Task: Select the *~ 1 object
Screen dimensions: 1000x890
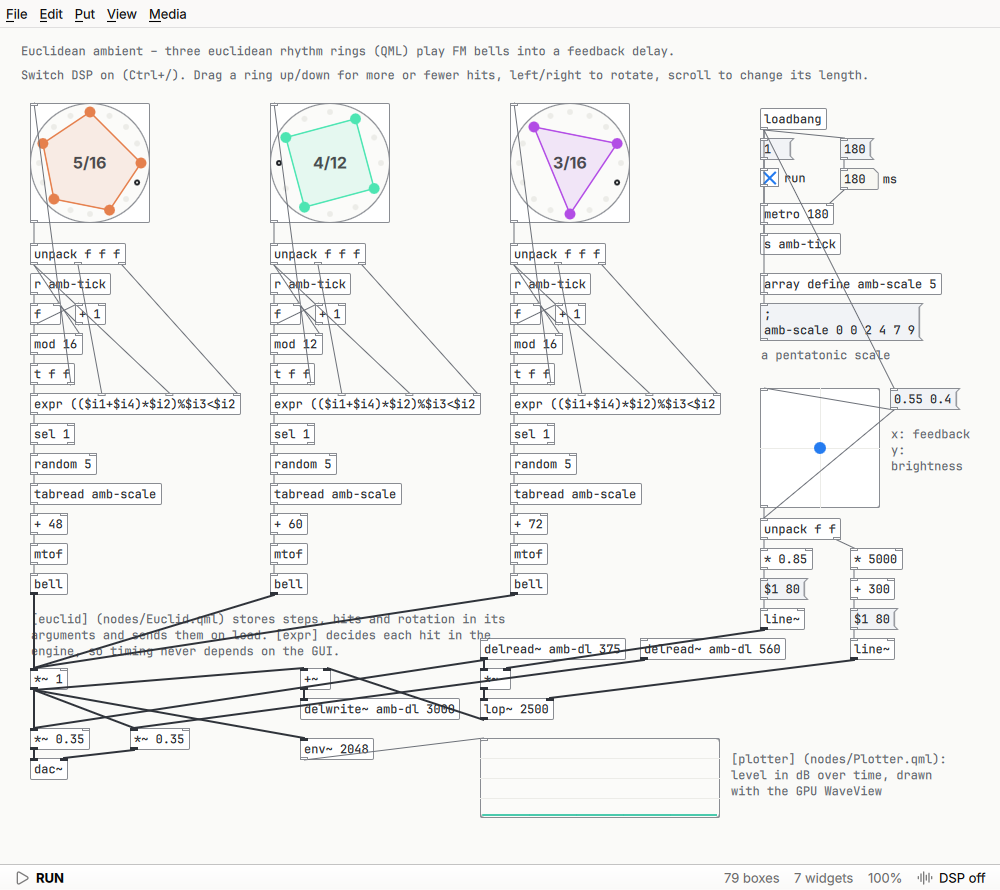Action: click(49, 679)
